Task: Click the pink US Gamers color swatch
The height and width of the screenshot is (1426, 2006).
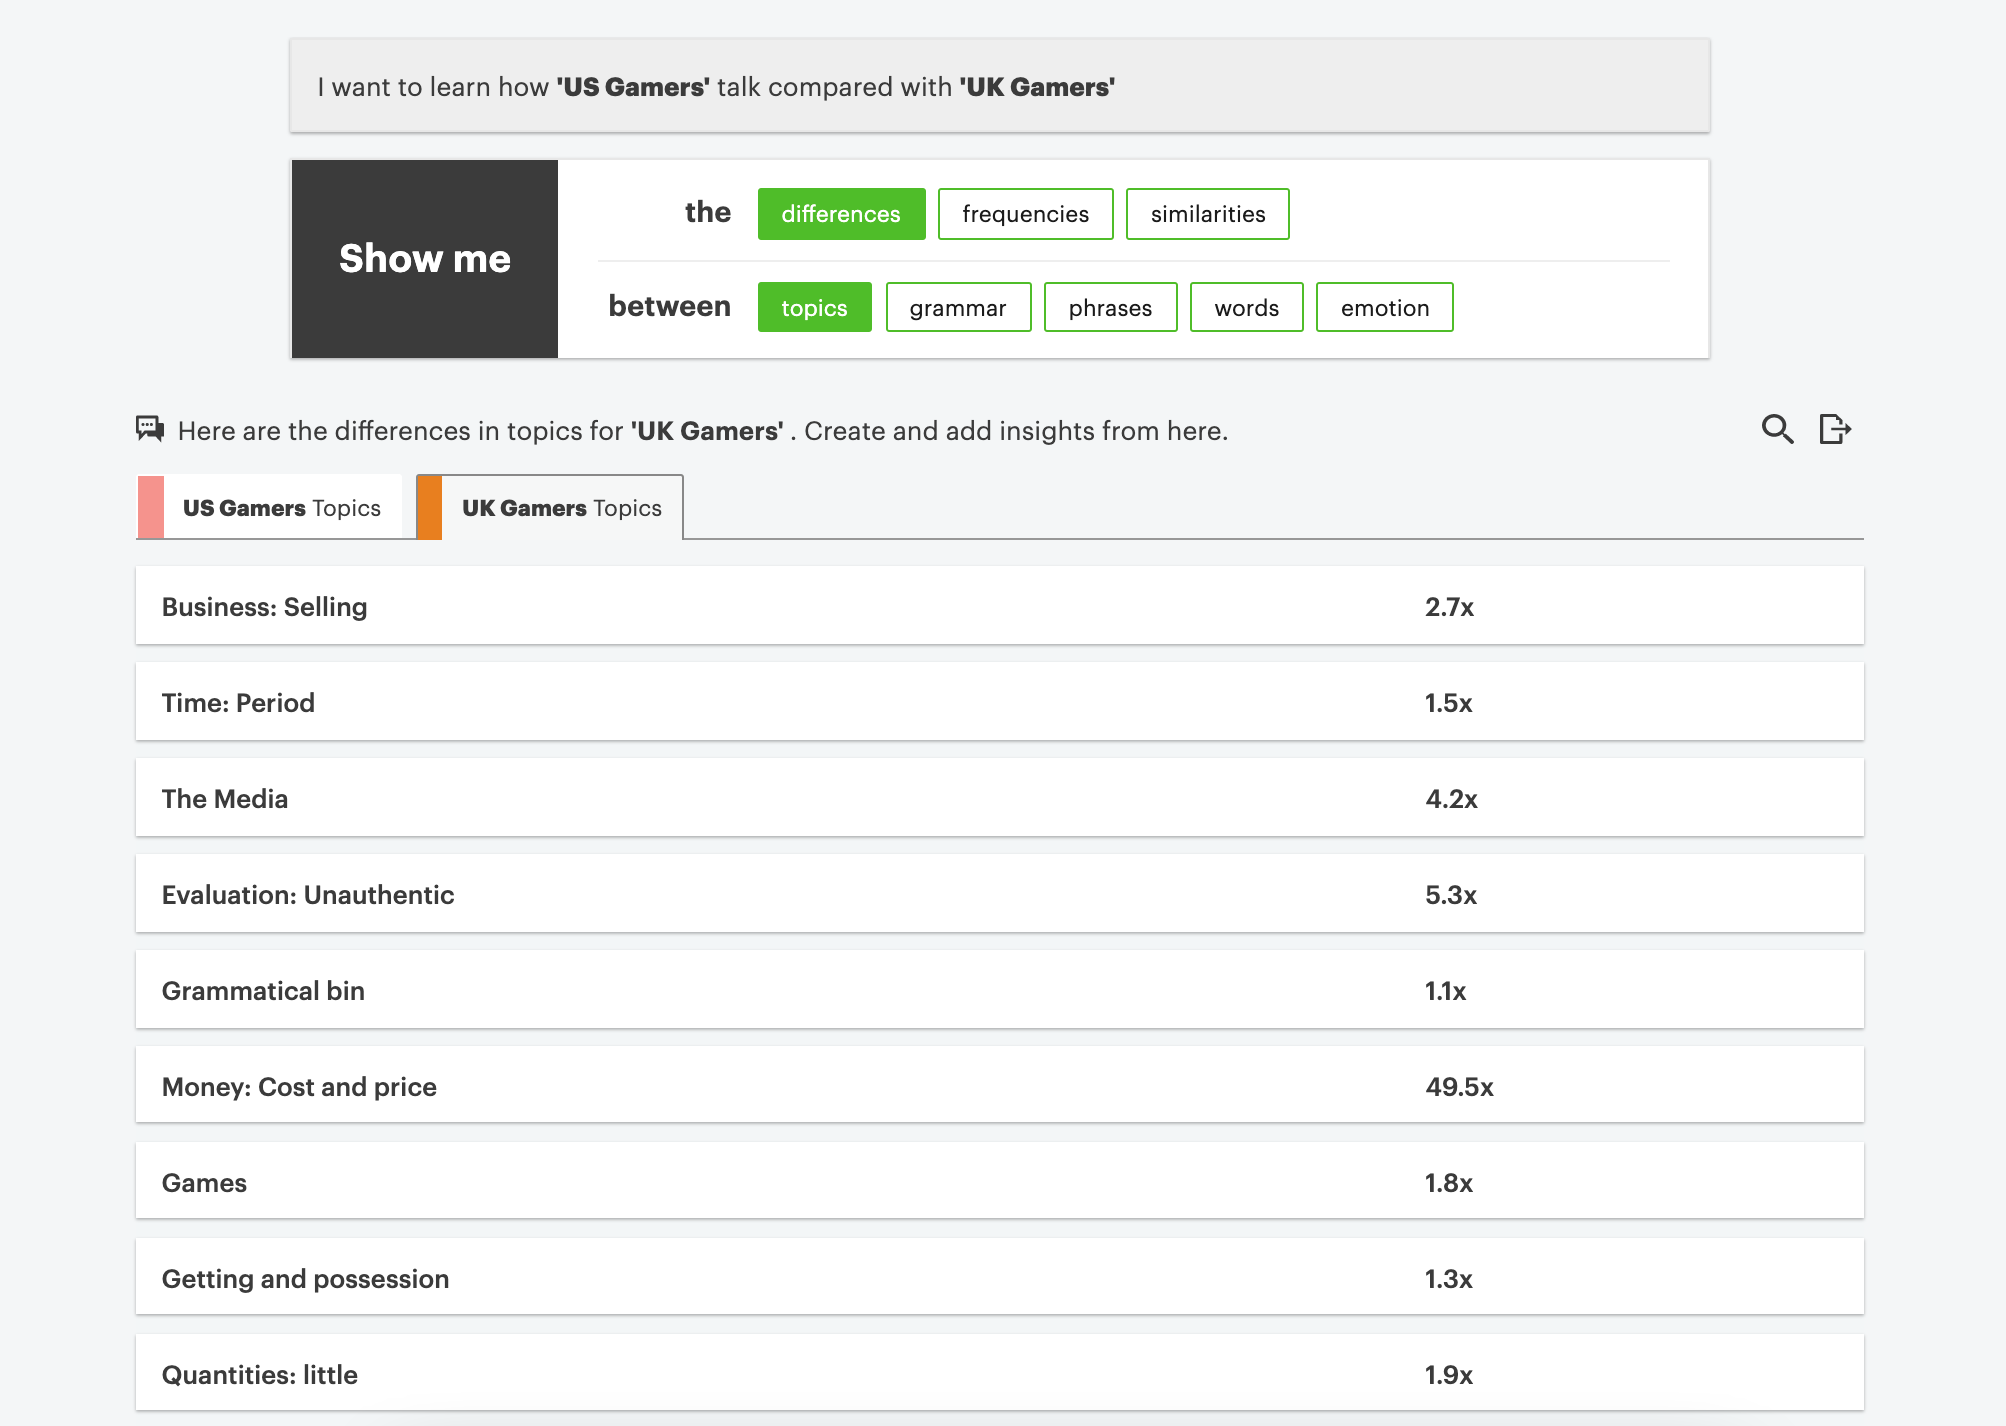Action: point(151,508)
